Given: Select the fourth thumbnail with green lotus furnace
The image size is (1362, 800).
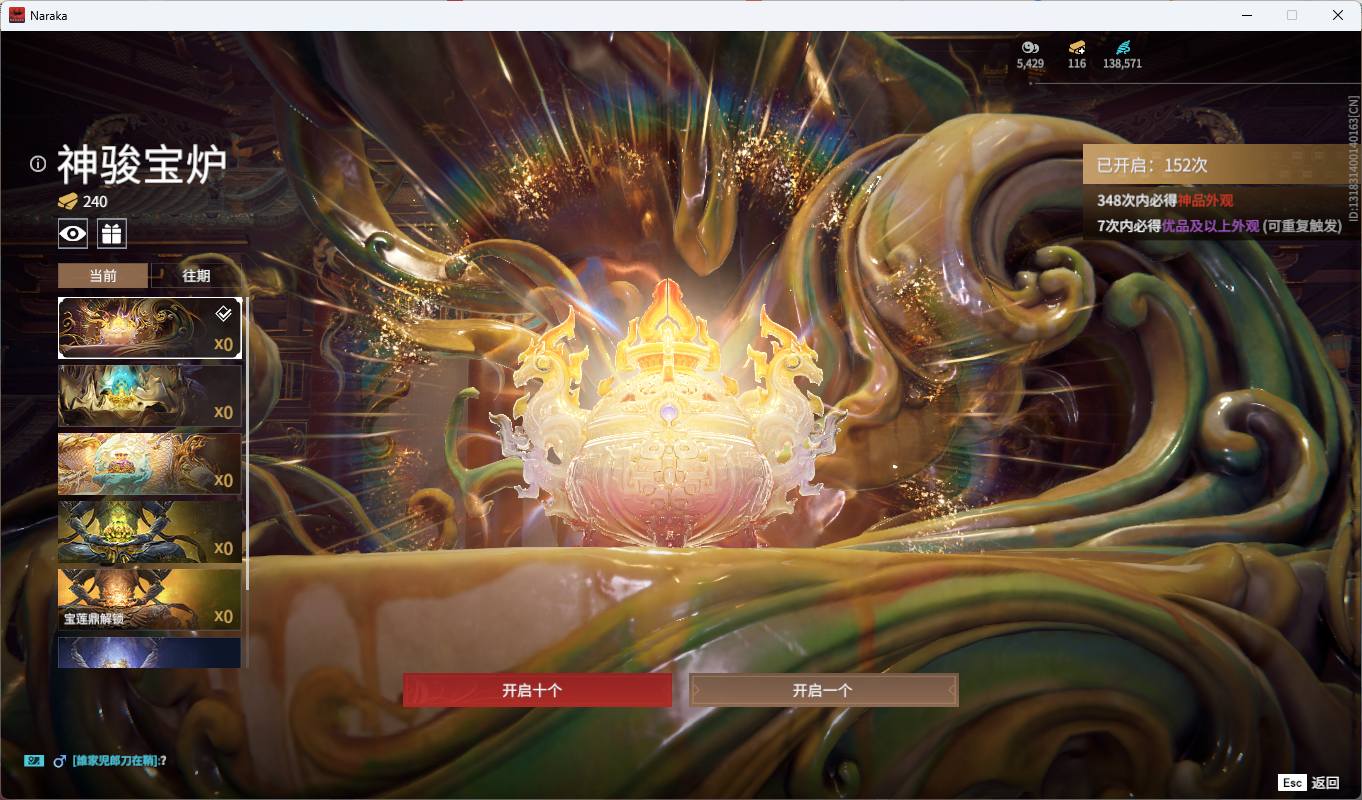Looking at the screenshot, I should click(x=150, y=532).
